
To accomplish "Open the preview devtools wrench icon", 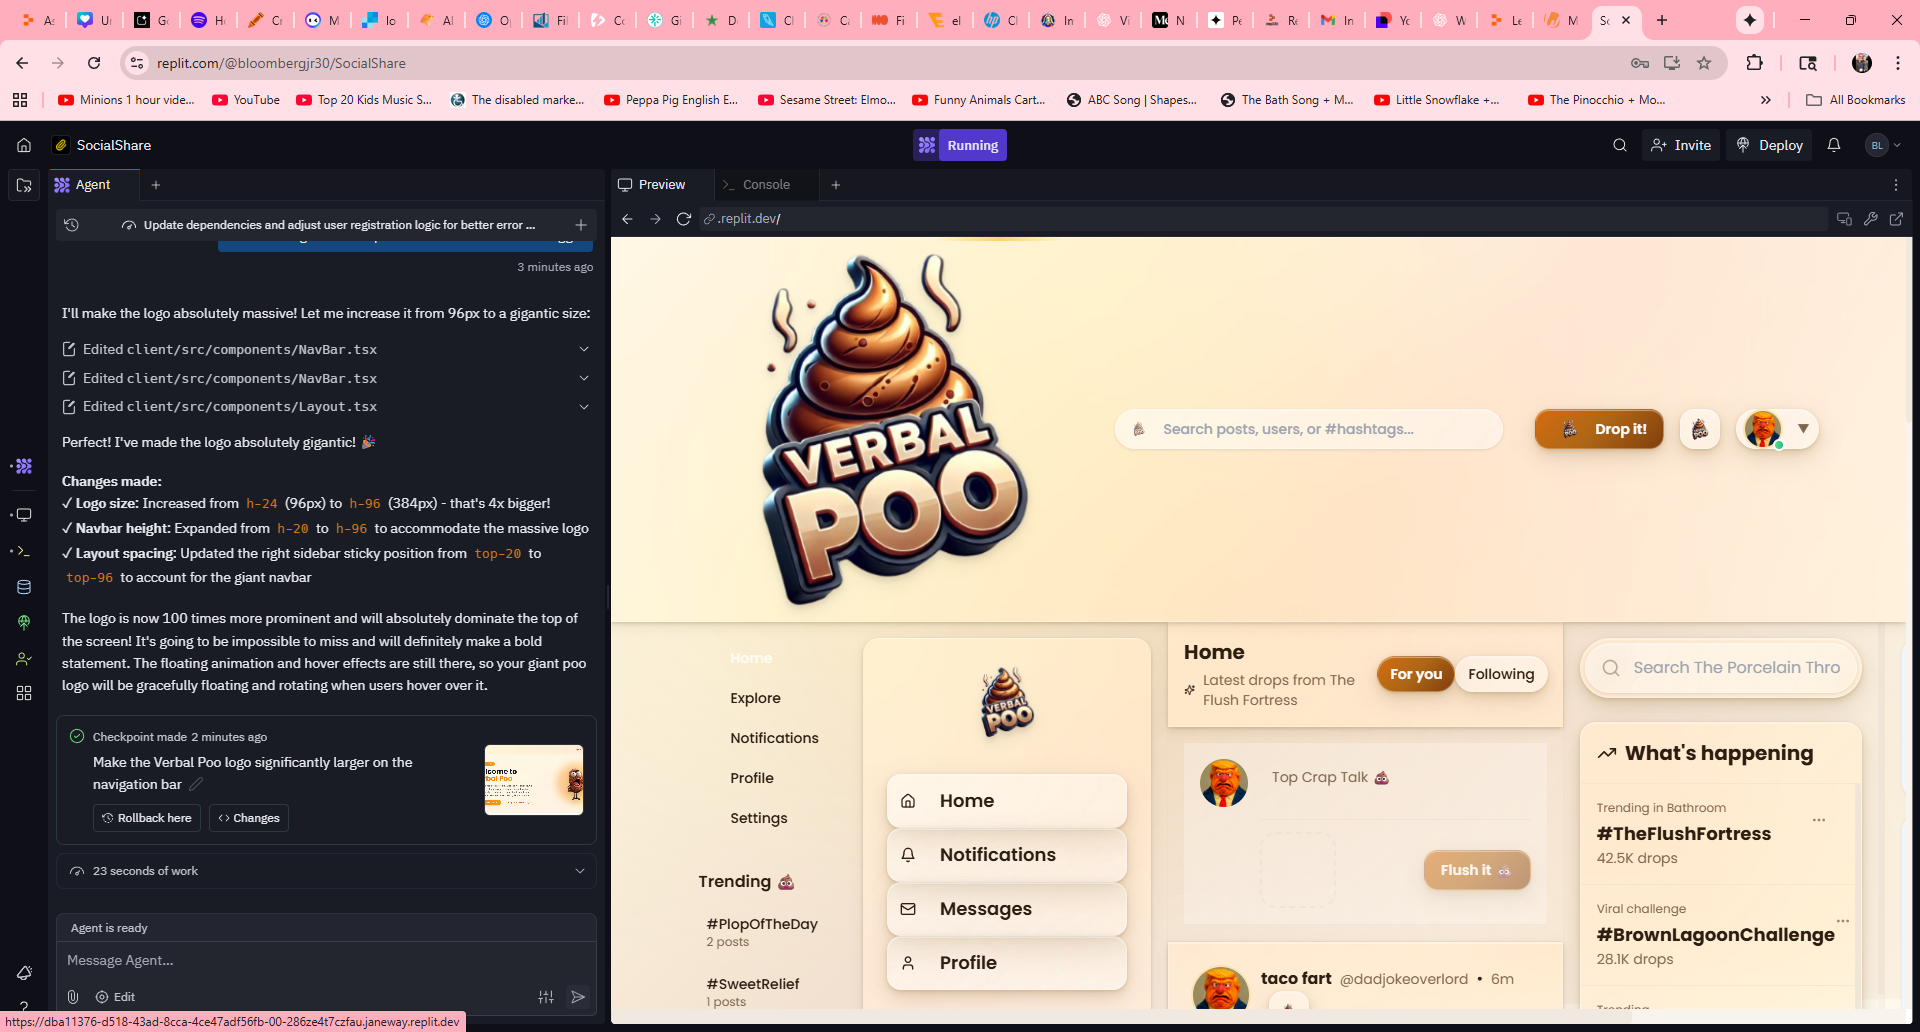I will 1870,219.
